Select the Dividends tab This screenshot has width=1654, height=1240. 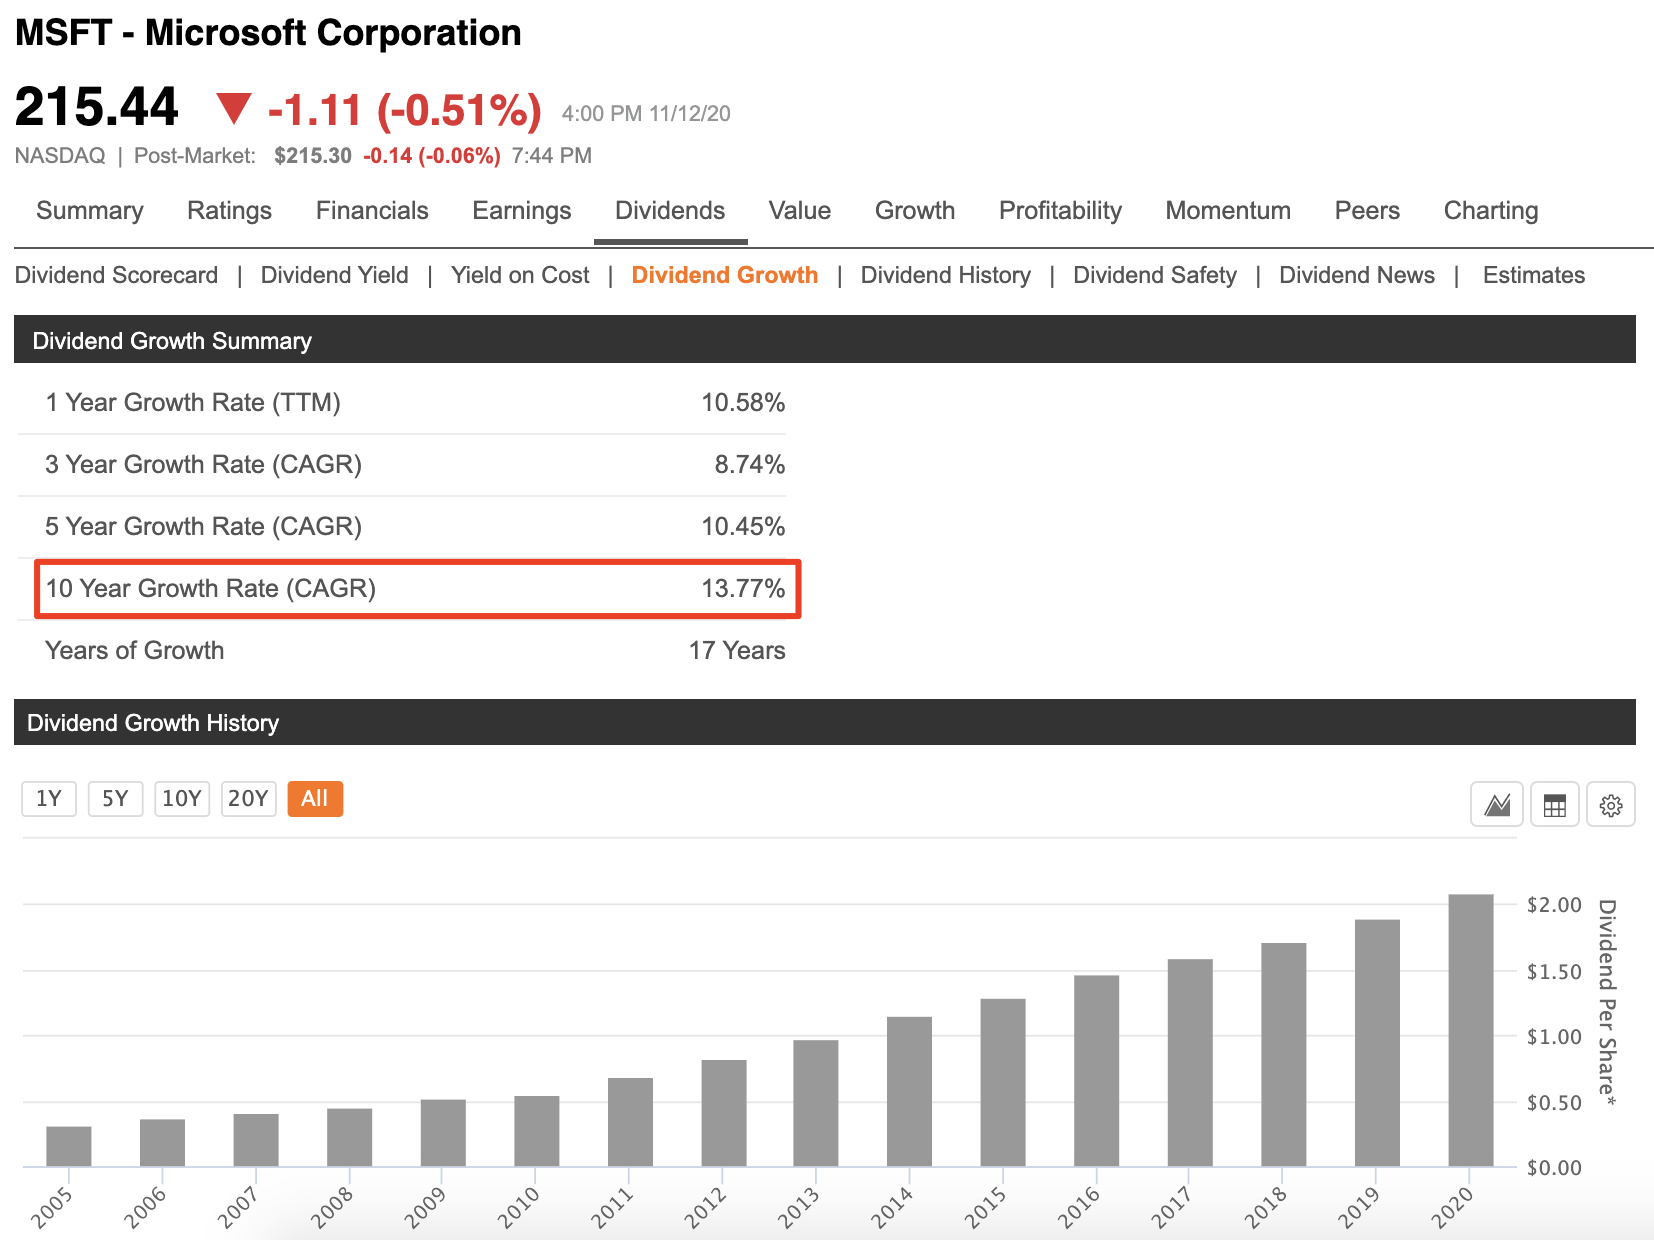pos(670,210)
